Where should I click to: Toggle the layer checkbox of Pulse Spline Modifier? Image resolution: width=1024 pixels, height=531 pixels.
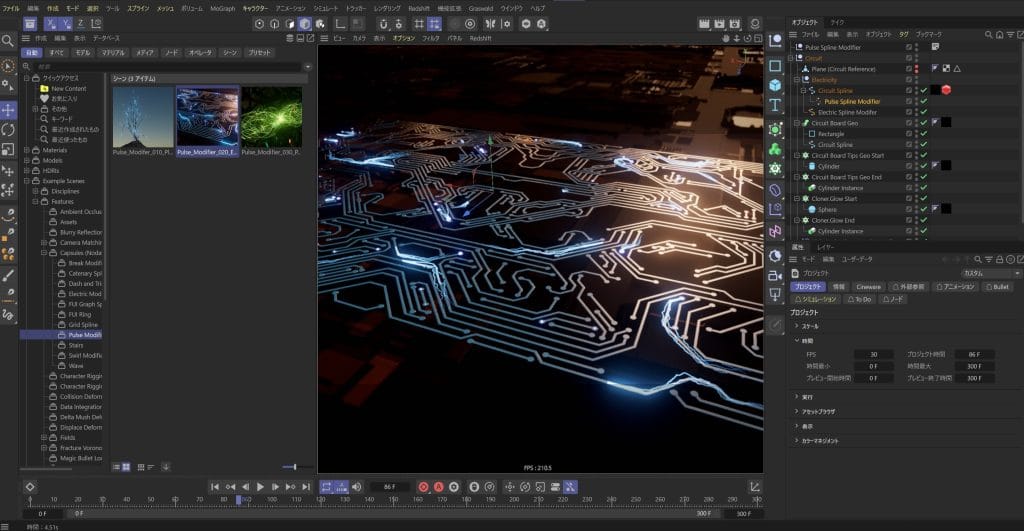[908, 47]
